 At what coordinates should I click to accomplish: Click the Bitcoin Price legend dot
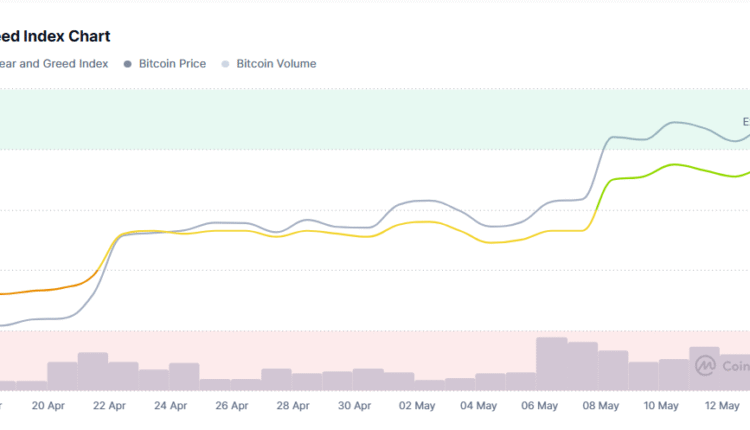coord(128,64)
